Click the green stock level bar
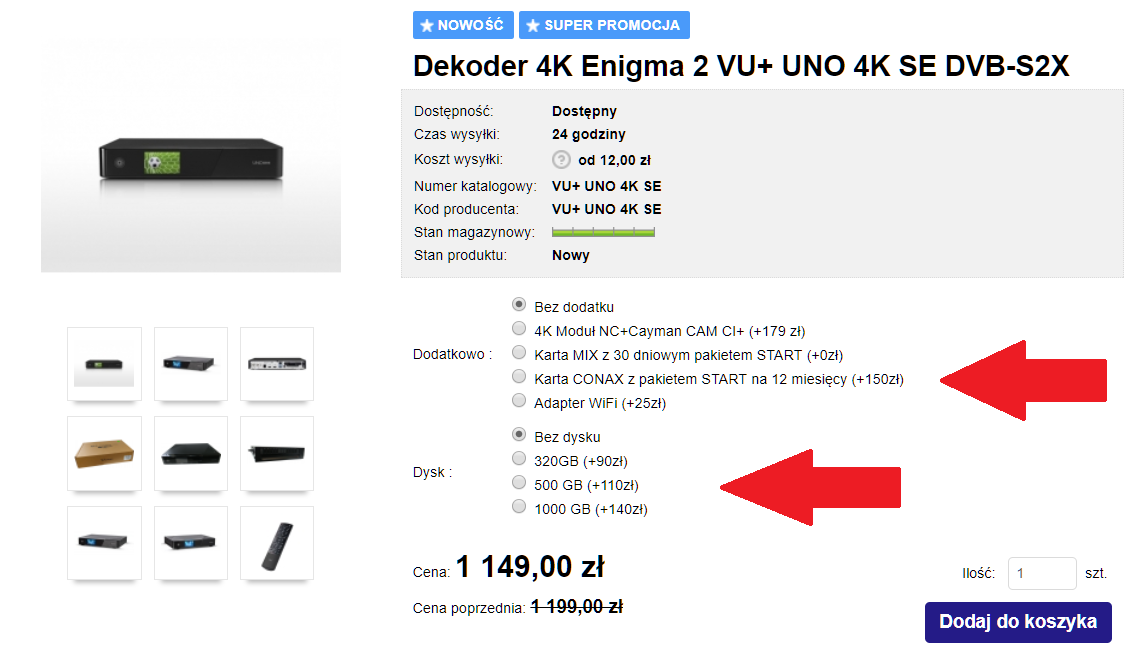This screenshot has width=1135, height=656. coord(603,232)
